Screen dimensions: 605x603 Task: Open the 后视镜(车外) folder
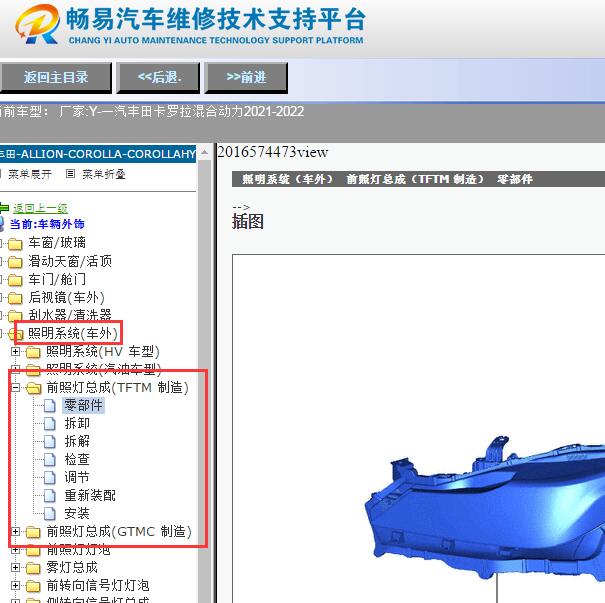pos(66,297)
